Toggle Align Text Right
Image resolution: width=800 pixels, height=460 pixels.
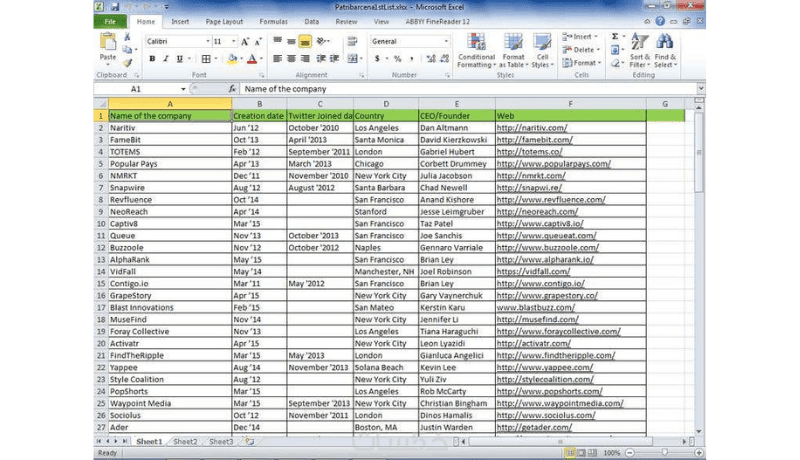305,59
